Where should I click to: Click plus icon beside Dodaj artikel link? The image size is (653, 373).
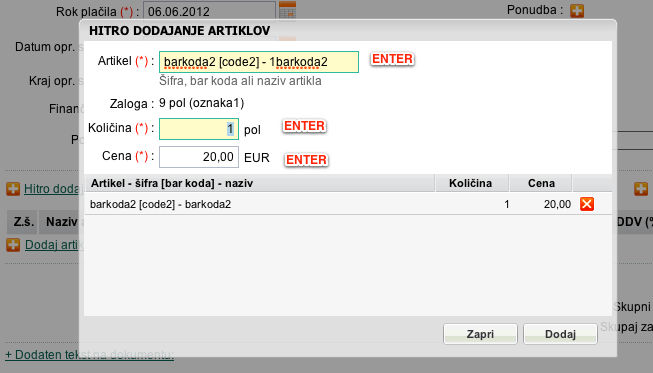tap(13, 245)
